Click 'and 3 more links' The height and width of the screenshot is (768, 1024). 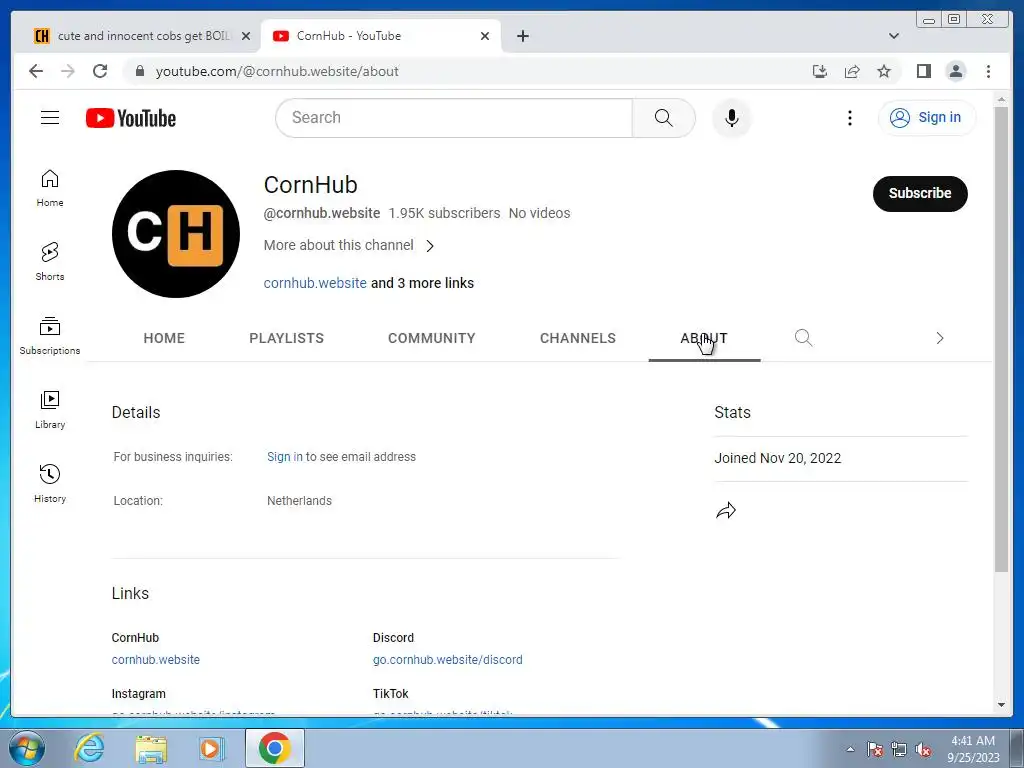[x=423, y=283]
